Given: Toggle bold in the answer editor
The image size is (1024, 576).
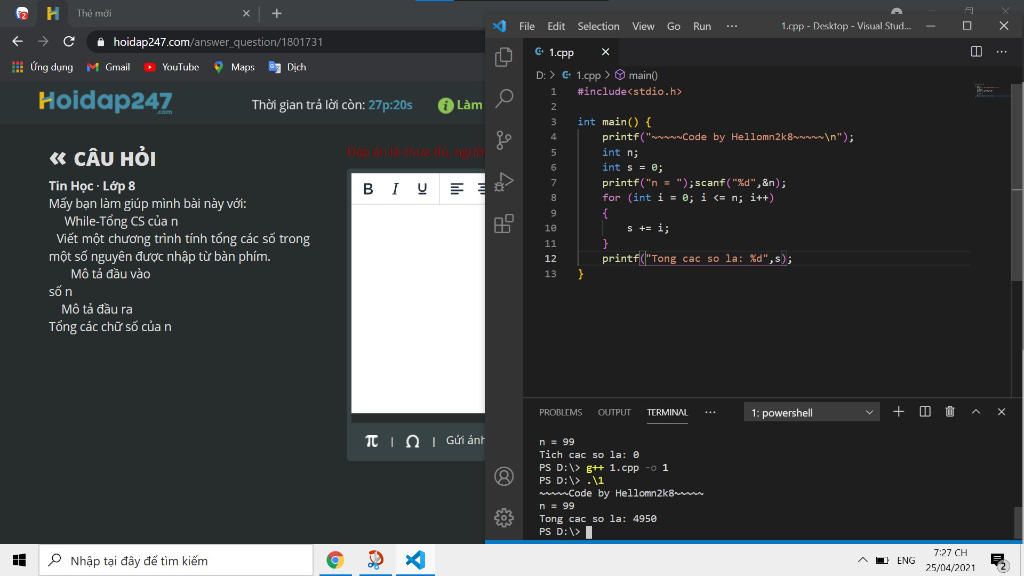Looking at the screenshot, I should 368,189.
